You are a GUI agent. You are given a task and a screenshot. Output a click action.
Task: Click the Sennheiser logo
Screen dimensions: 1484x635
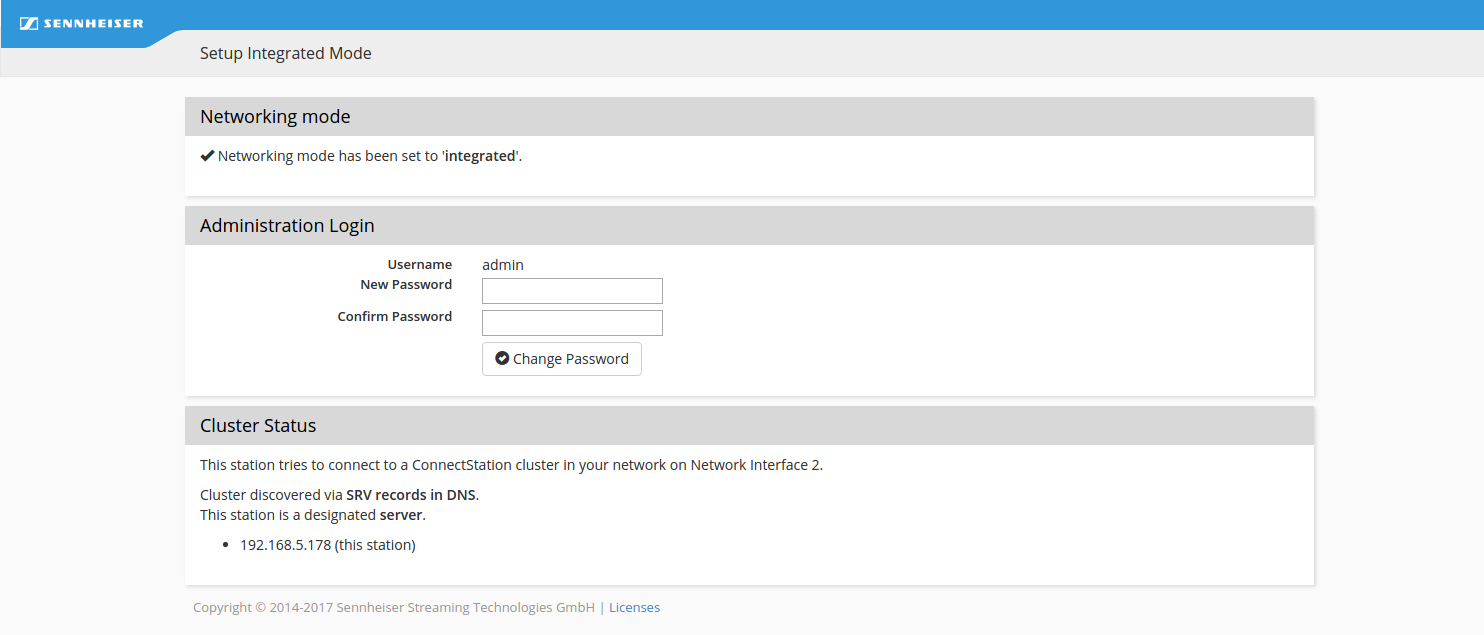[x=82, y=23]
